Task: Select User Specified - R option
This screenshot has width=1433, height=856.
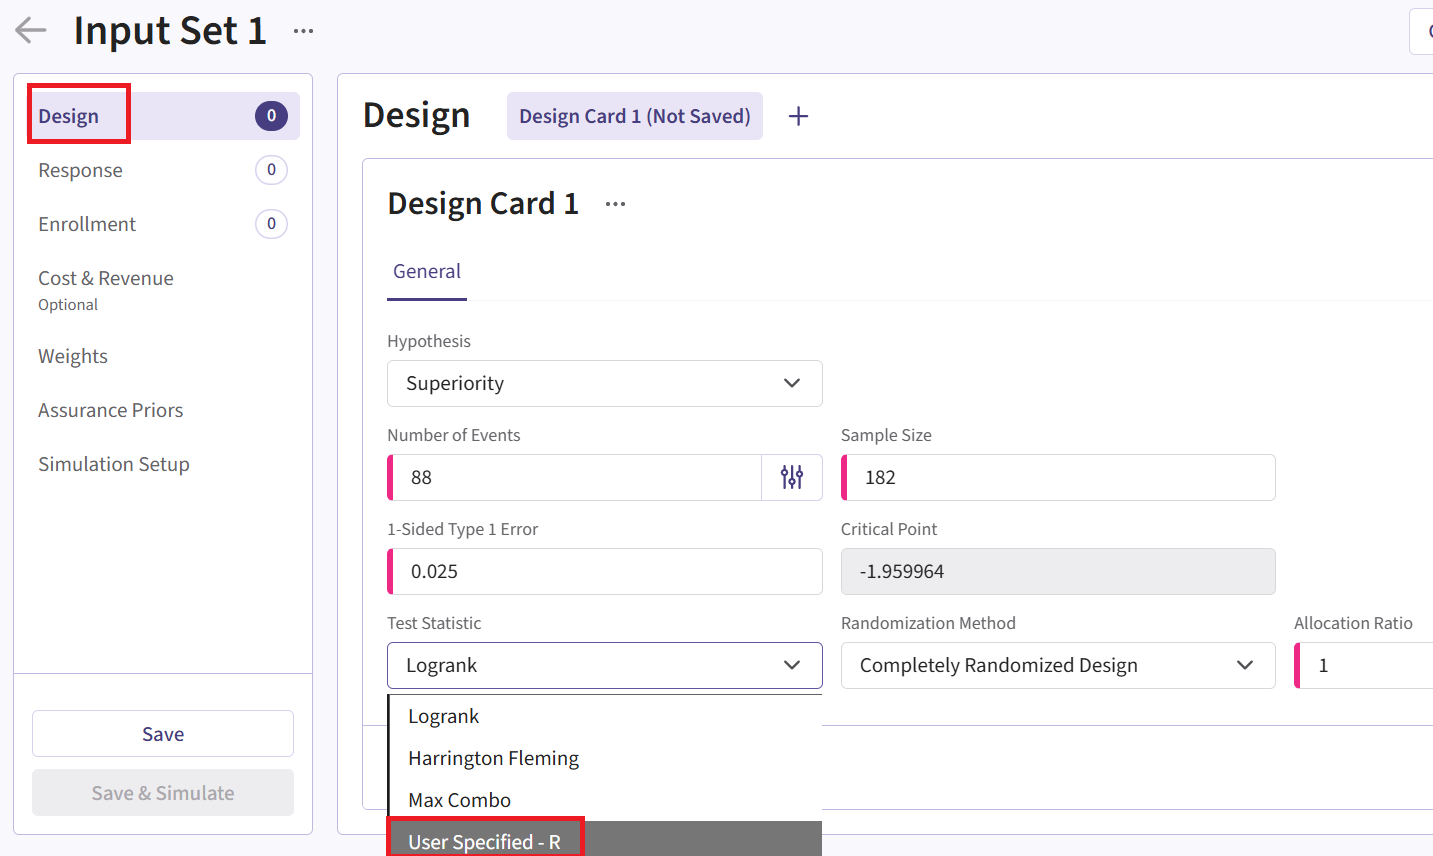Action: click(x=484, y=841)
